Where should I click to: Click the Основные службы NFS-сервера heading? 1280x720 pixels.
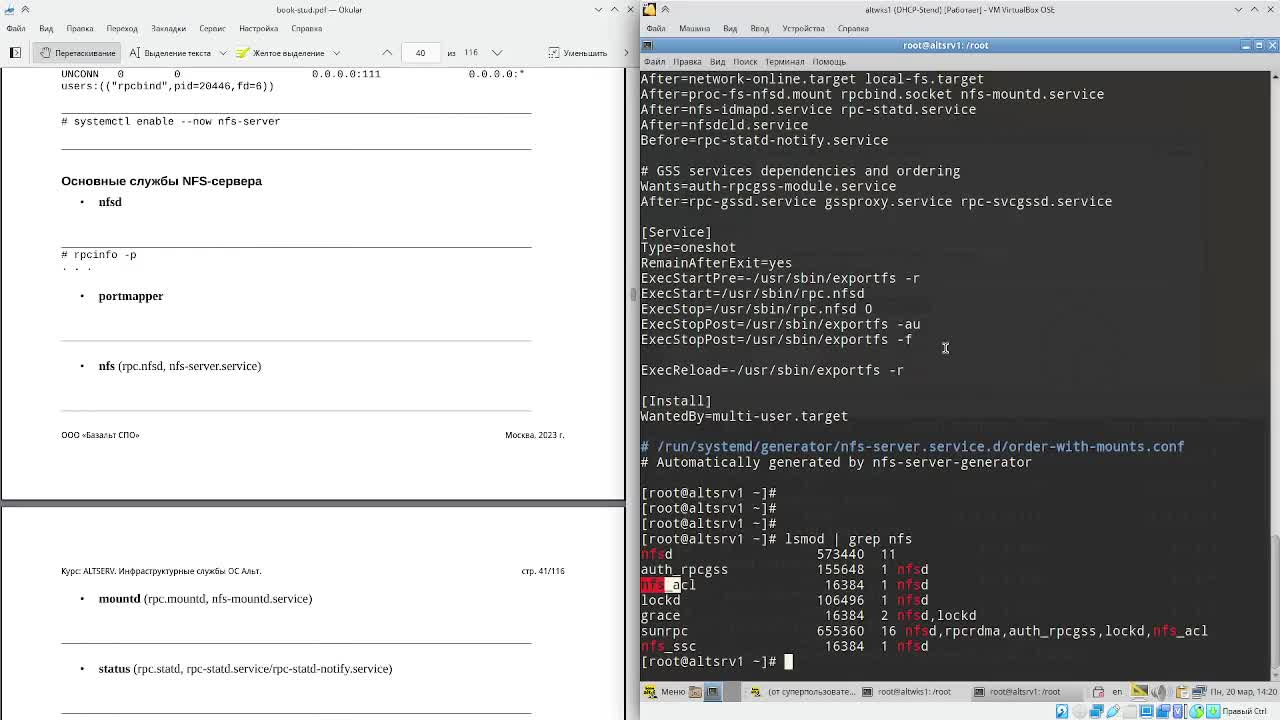coord(161,181)
